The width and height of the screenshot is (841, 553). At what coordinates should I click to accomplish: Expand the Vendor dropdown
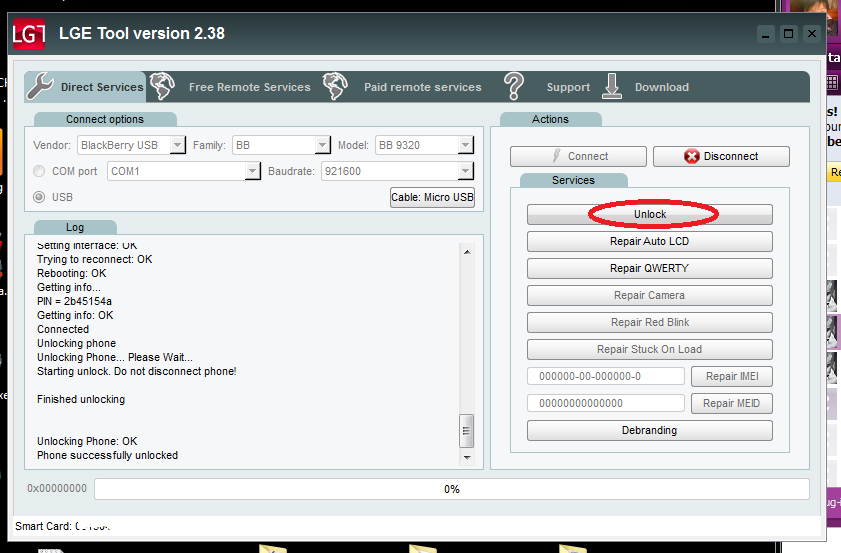pyautogui.click(x=178, y=145)
